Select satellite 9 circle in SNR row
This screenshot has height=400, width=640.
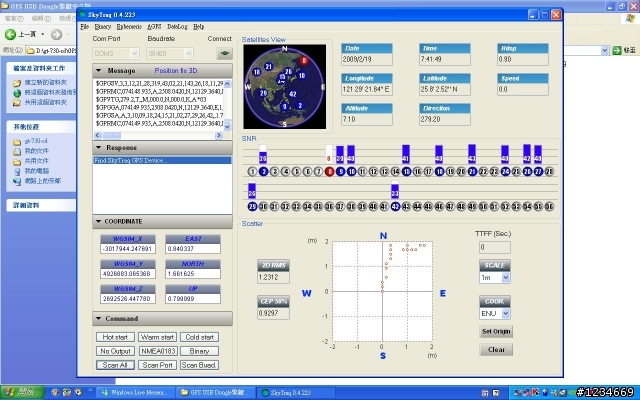tap(340, 172)
